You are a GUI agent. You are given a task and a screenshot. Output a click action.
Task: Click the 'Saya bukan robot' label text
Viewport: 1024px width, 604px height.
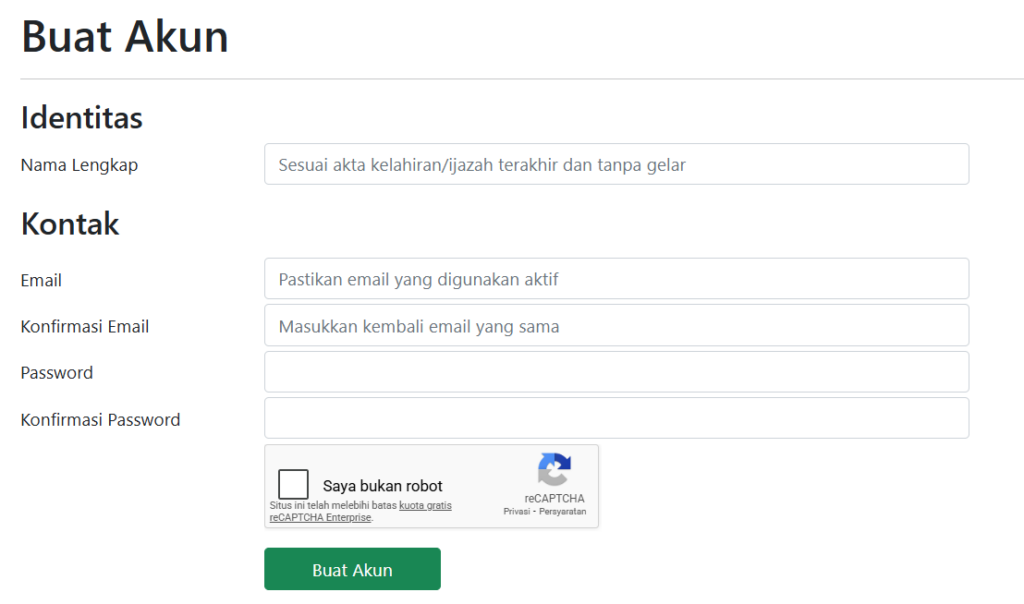pyautogui.click(x=382, y=486)
